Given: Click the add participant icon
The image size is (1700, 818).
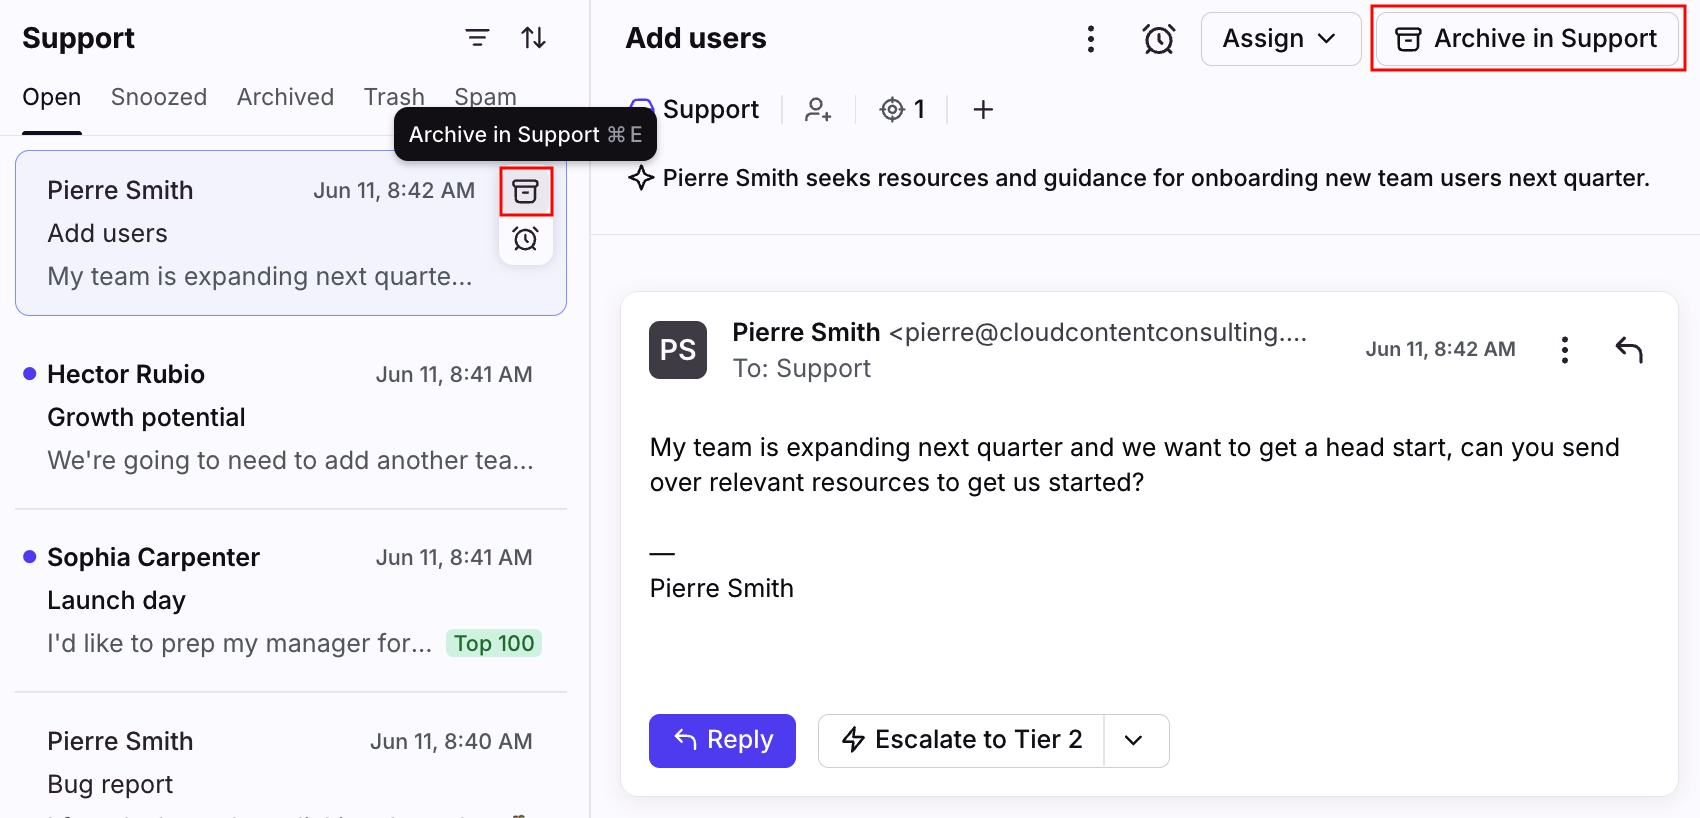Looking at the screenshot, I should [818, 109].
